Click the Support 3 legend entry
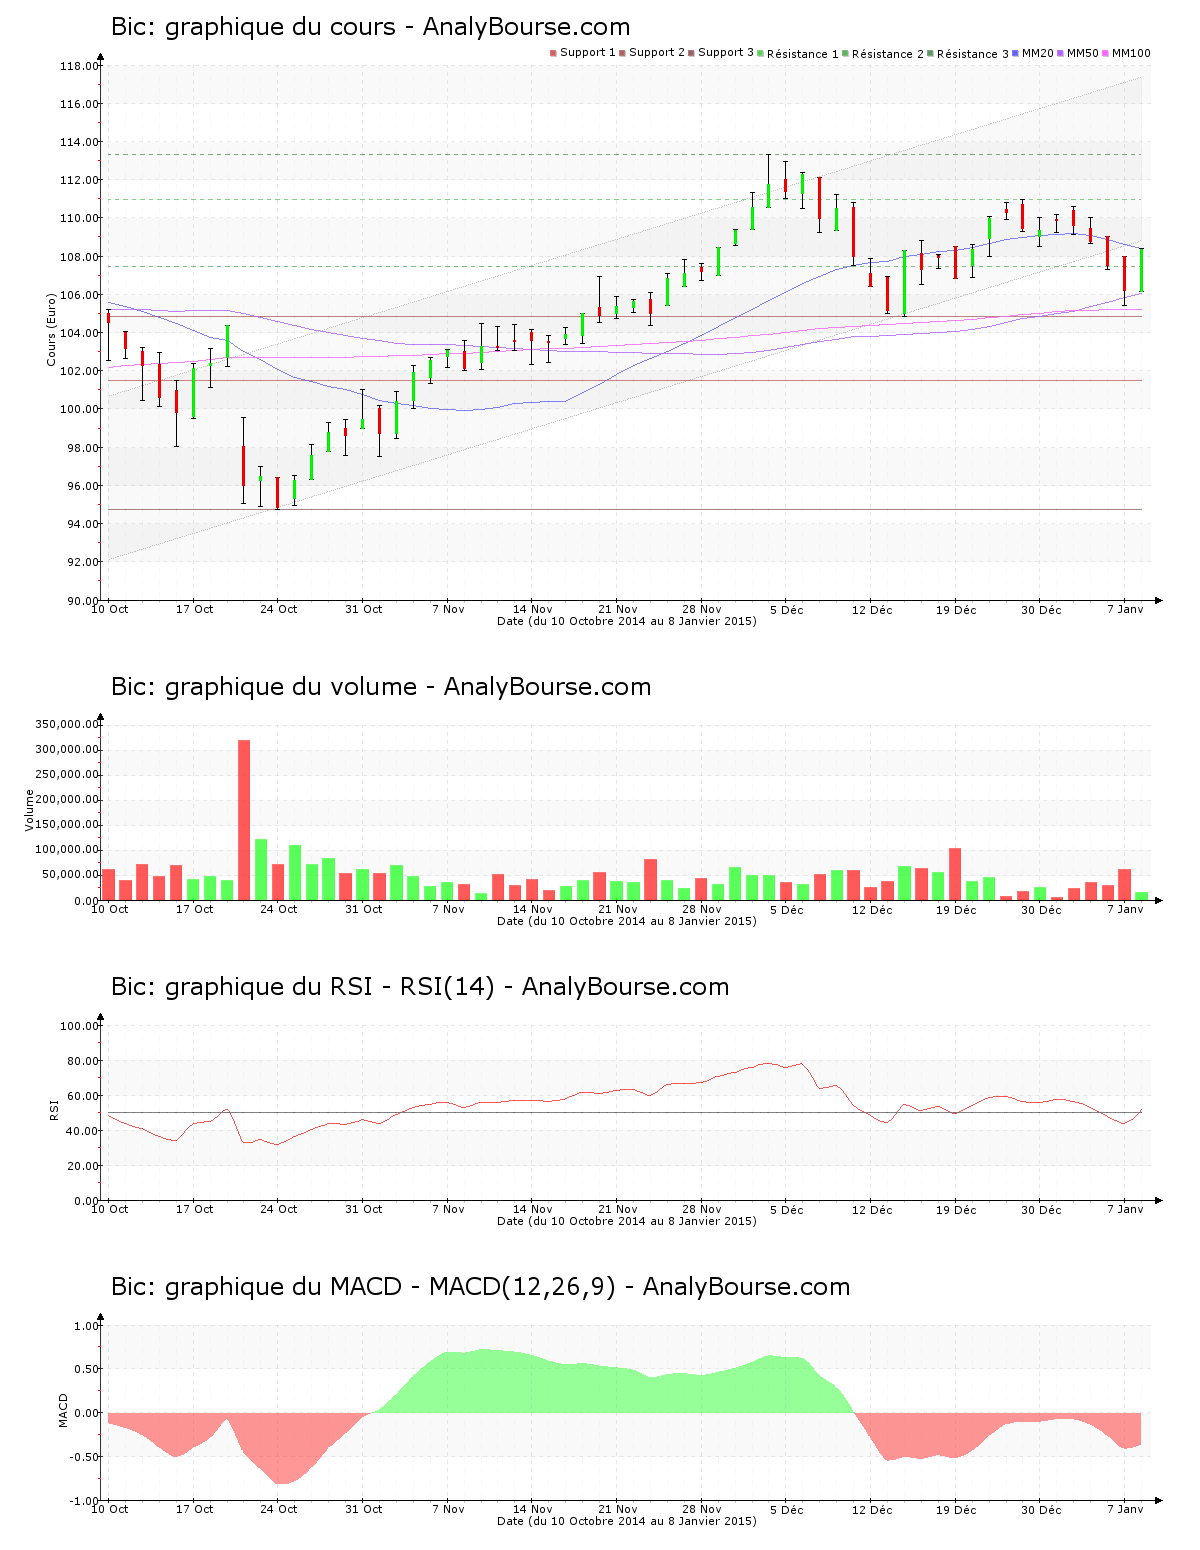1200x1550 pixels. point(721,53)
